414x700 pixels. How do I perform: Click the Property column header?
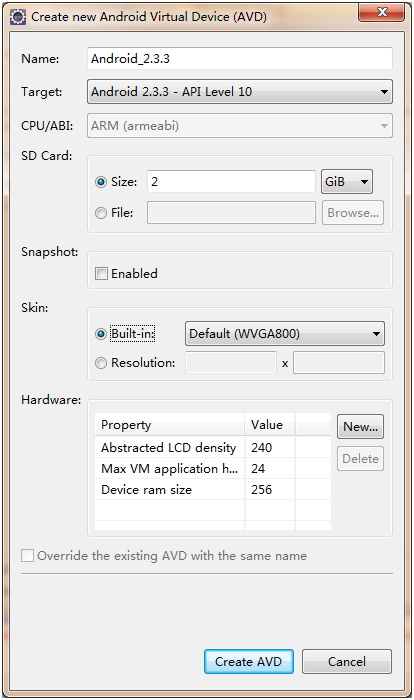(170, 425)
